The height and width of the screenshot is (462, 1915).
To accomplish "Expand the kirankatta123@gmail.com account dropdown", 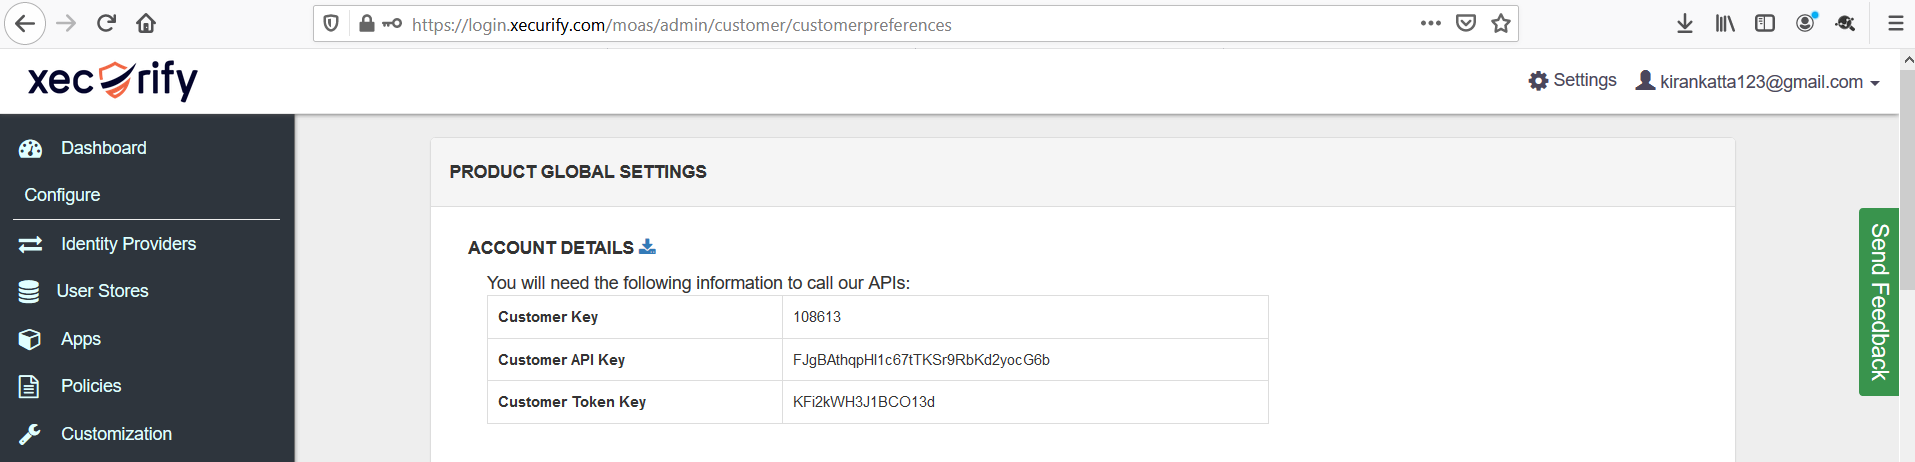I will pyautogui.click(x=1875, y=83).
